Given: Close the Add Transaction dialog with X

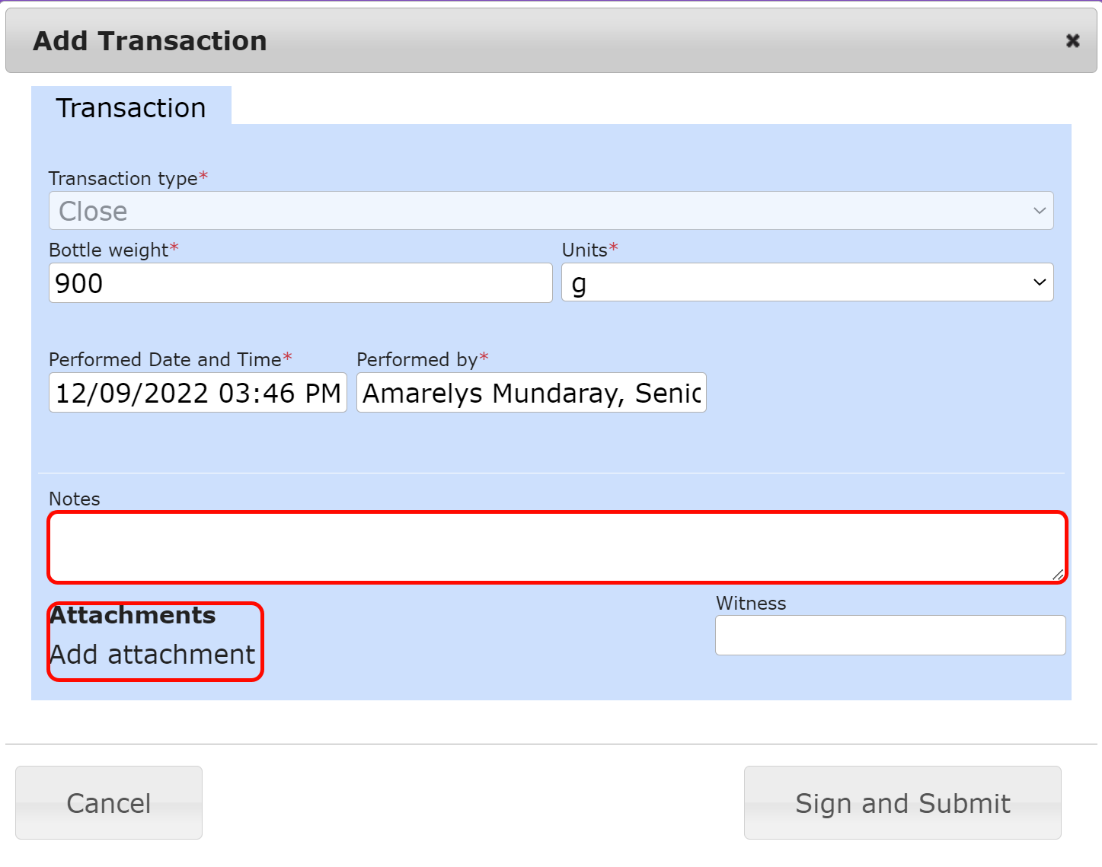Looking at the screenshot, I should (1072, 41).
